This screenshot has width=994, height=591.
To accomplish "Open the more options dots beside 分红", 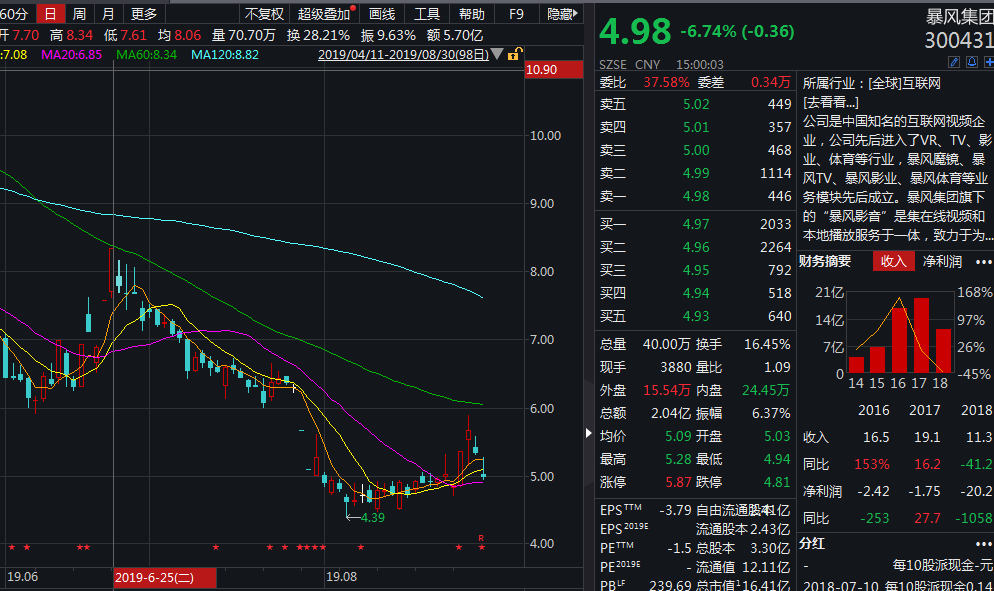I will (983, 545).
